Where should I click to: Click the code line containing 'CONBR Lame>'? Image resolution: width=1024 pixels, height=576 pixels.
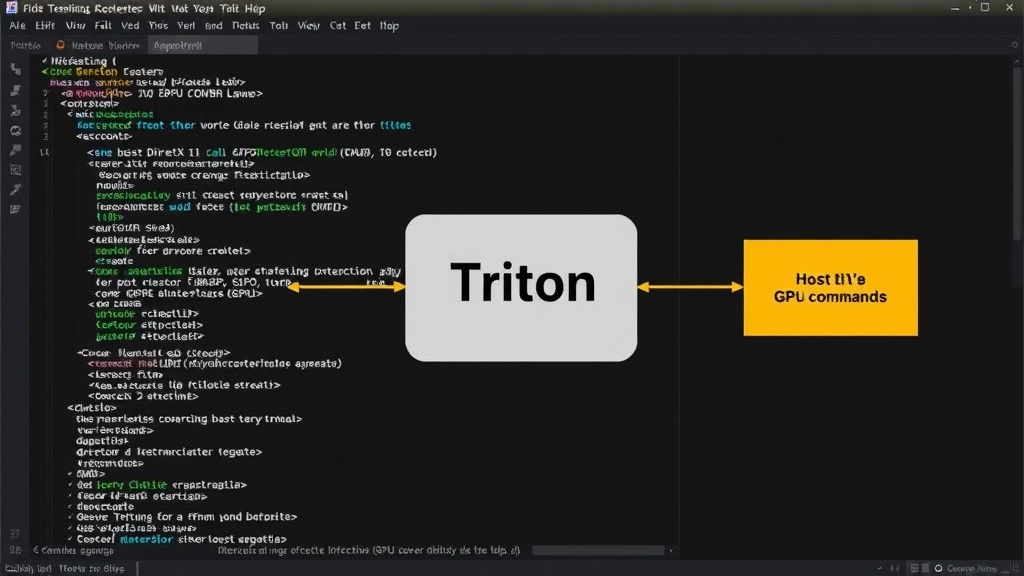161,93
